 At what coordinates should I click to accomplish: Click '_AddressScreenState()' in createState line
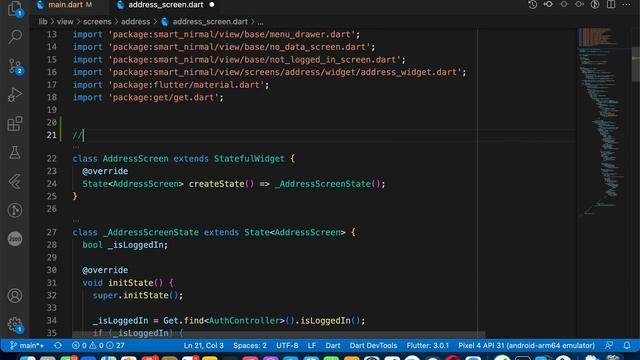(328, 184)
